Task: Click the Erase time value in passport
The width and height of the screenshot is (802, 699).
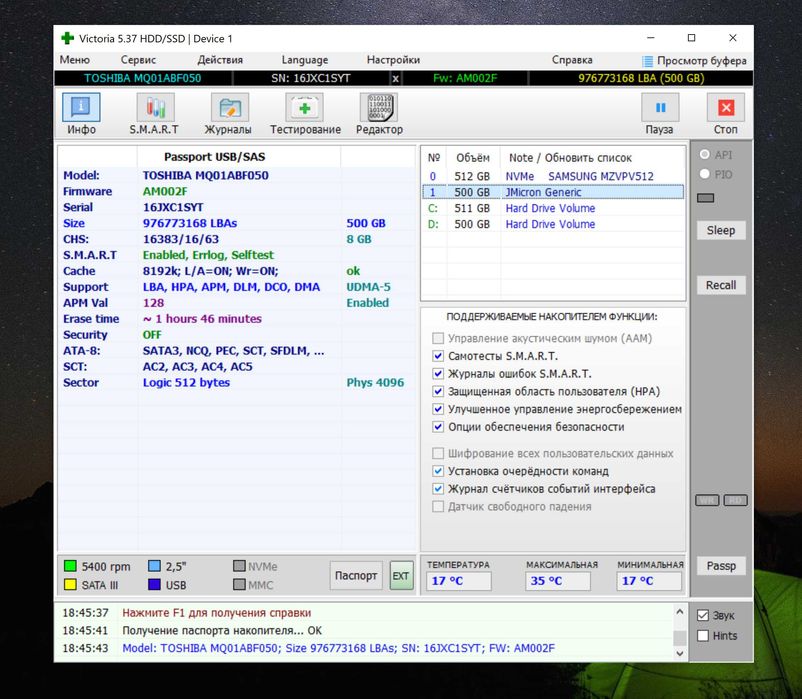Action: (202, 319)
